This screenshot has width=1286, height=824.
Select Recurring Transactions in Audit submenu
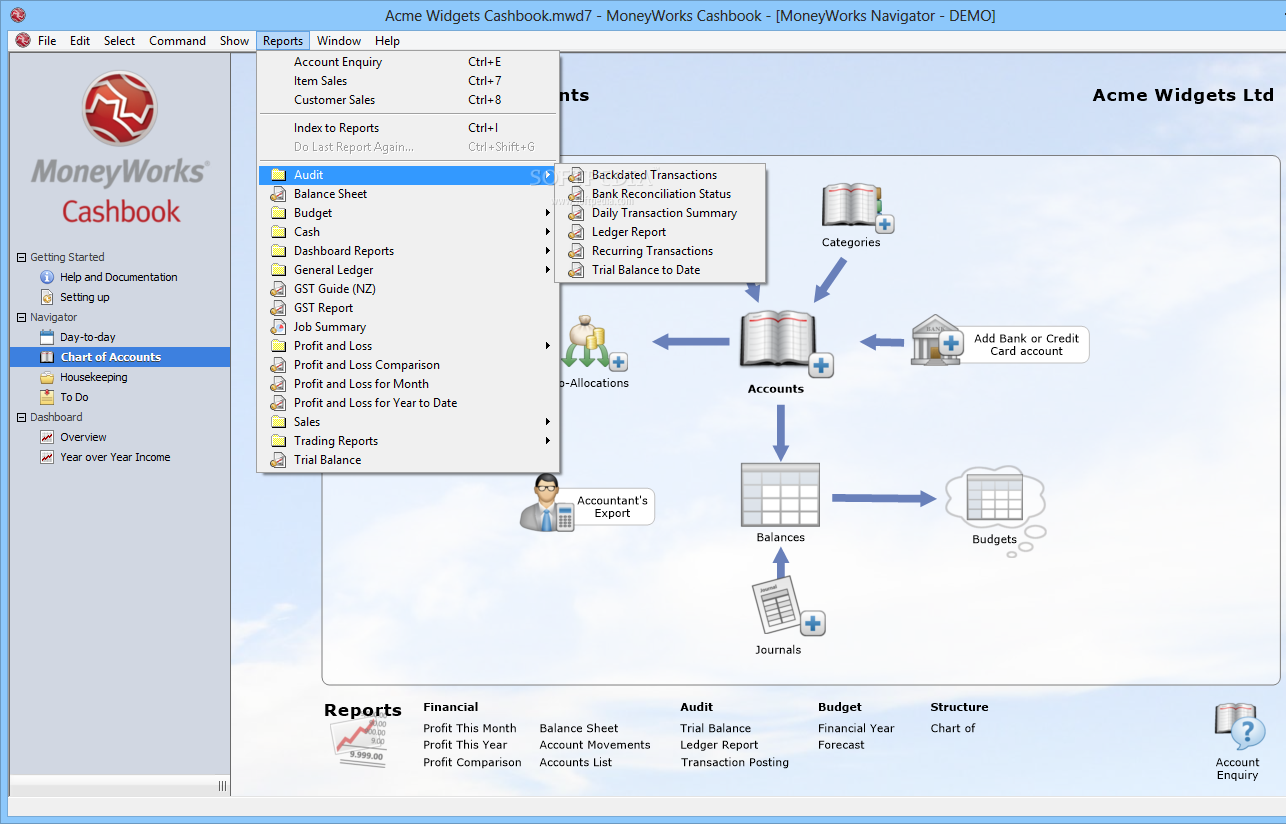pos(660,251)
